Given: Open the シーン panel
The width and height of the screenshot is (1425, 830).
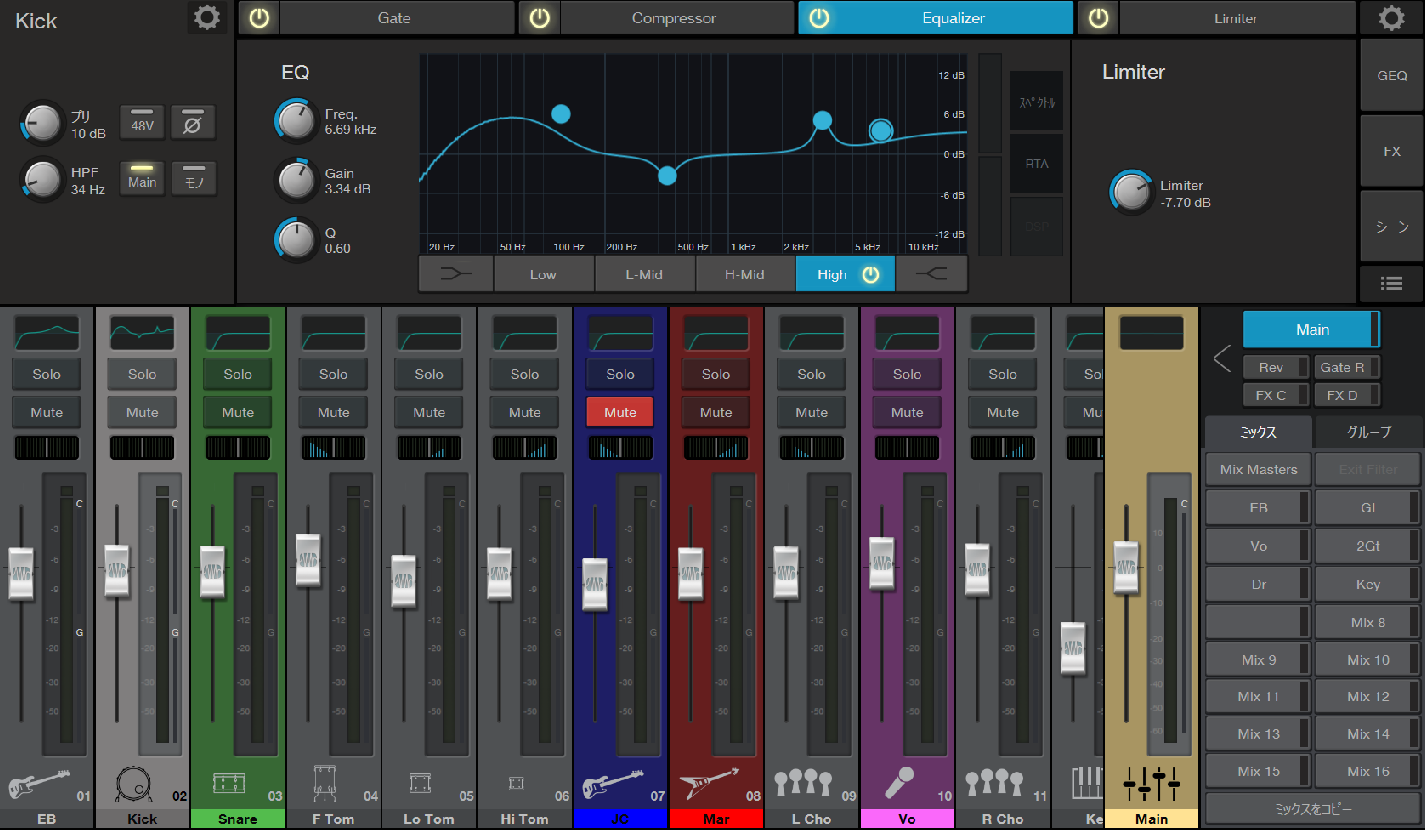Looking at the screenshot, I should click(1391, 226).
